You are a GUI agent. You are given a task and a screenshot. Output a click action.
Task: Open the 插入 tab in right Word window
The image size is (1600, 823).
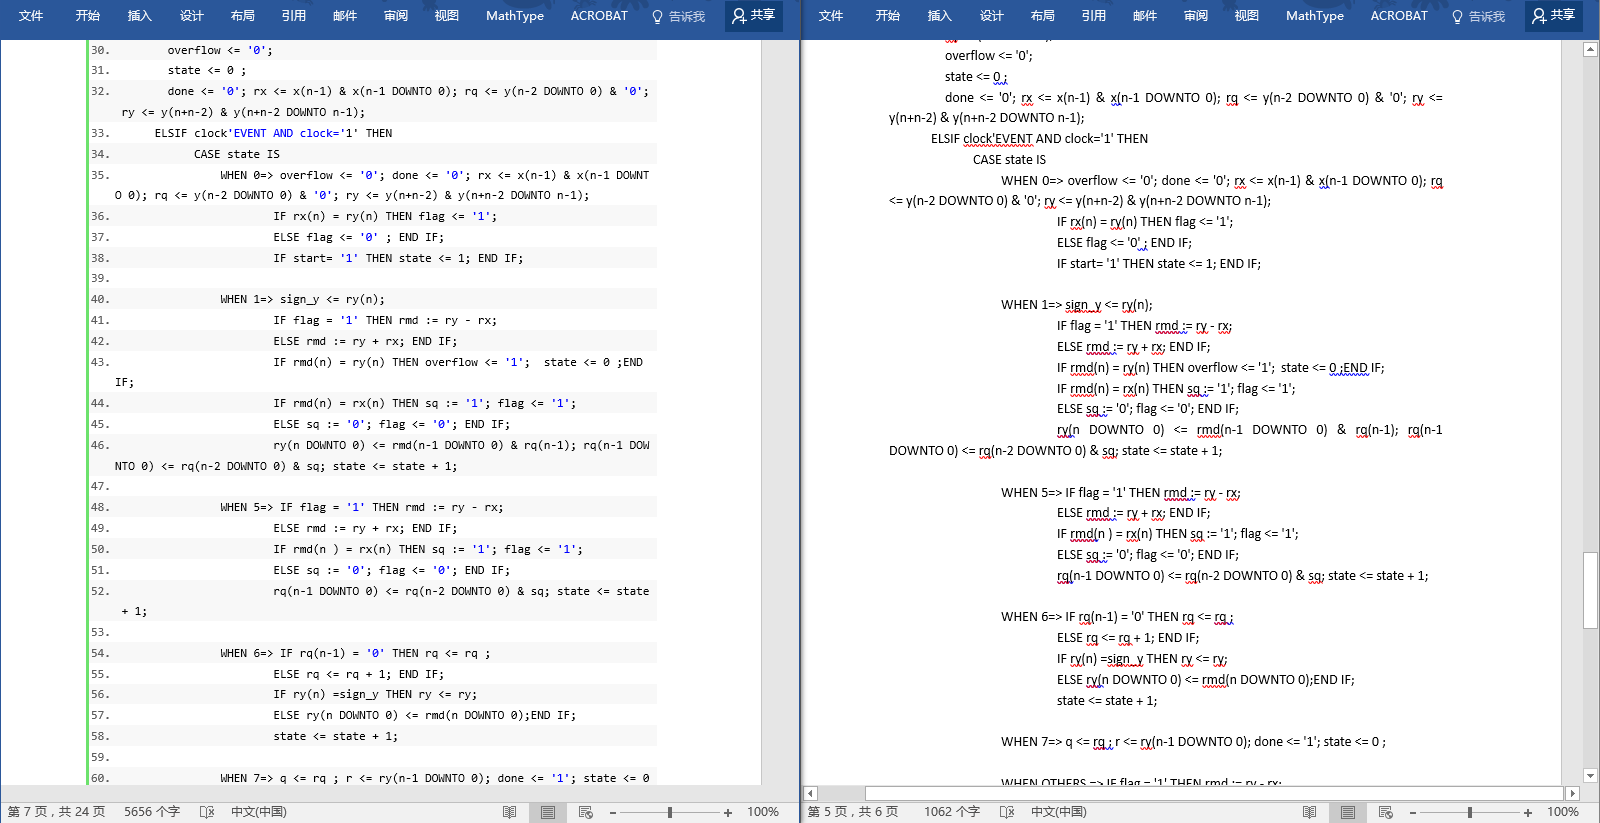pyautogui.click(x=939, y=16)
